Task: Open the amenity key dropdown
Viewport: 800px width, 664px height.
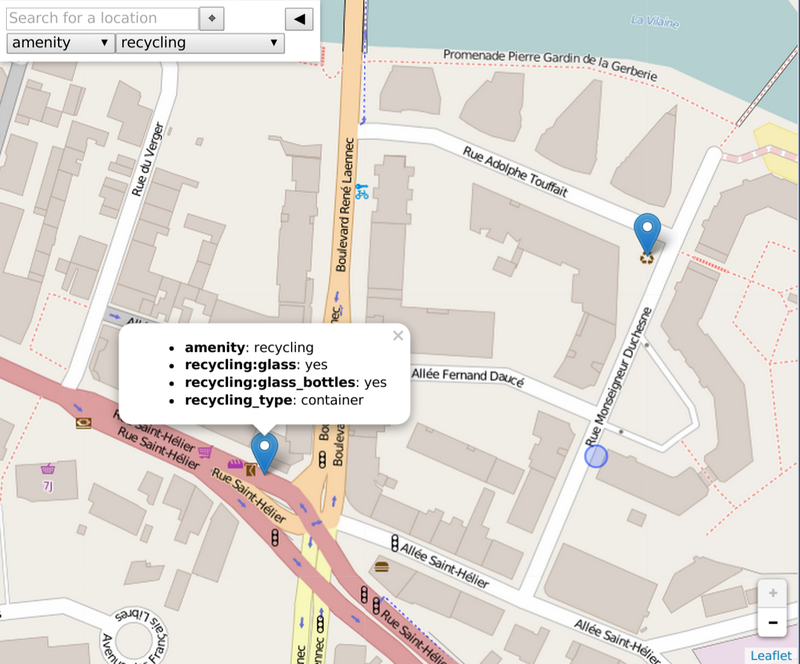Action: [x=60, y=43]
